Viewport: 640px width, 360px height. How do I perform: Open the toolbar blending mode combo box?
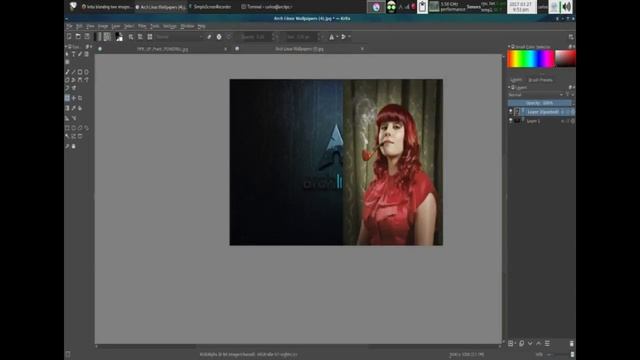(x=179, y=37)
